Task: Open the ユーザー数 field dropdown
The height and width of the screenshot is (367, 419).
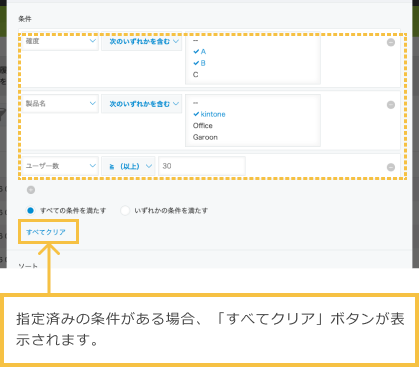Action: pos(60,166)
